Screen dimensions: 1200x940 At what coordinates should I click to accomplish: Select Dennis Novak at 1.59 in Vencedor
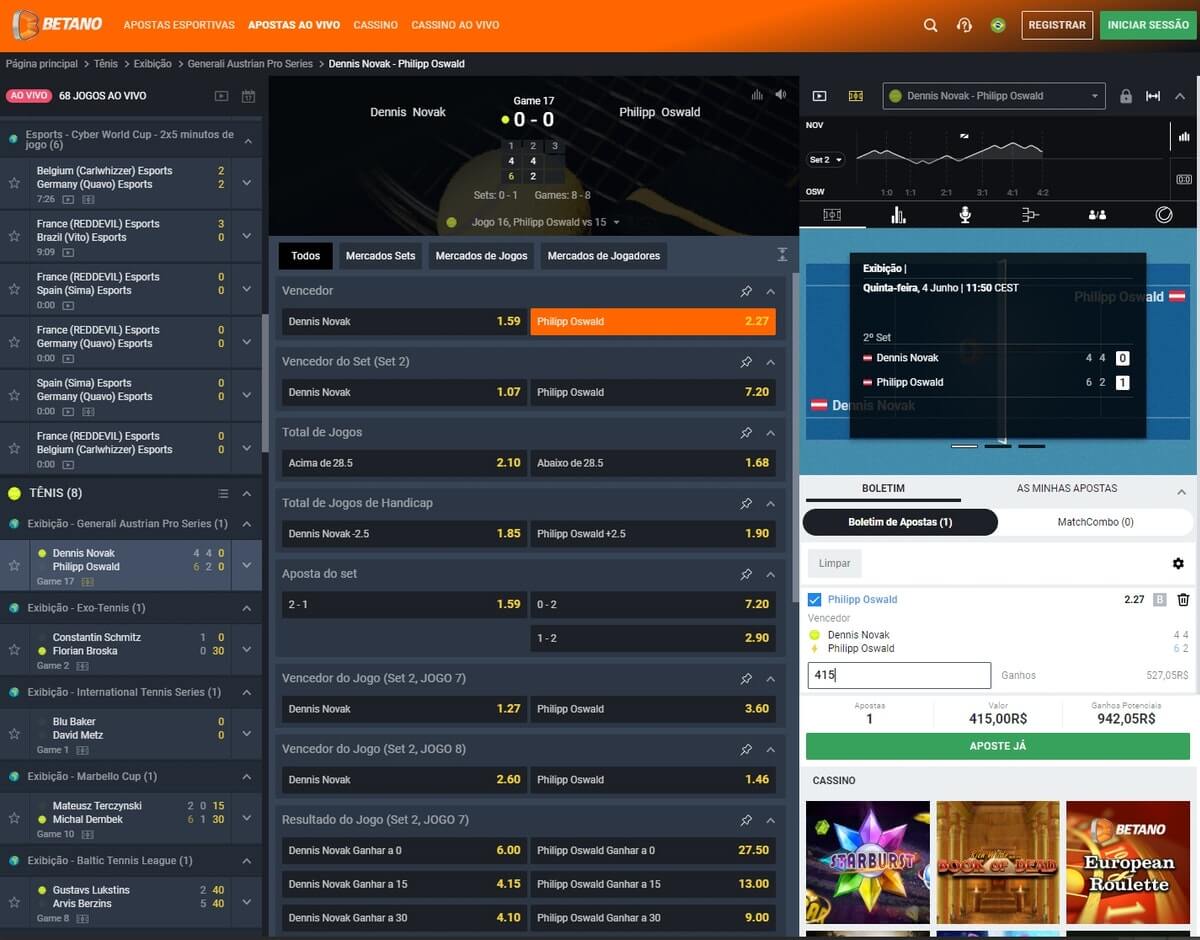403,322
